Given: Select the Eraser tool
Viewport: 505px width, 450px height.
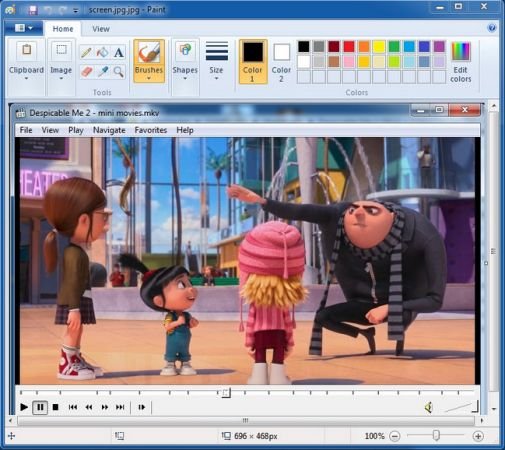Looking at the screenshot, I should point(86,71).
